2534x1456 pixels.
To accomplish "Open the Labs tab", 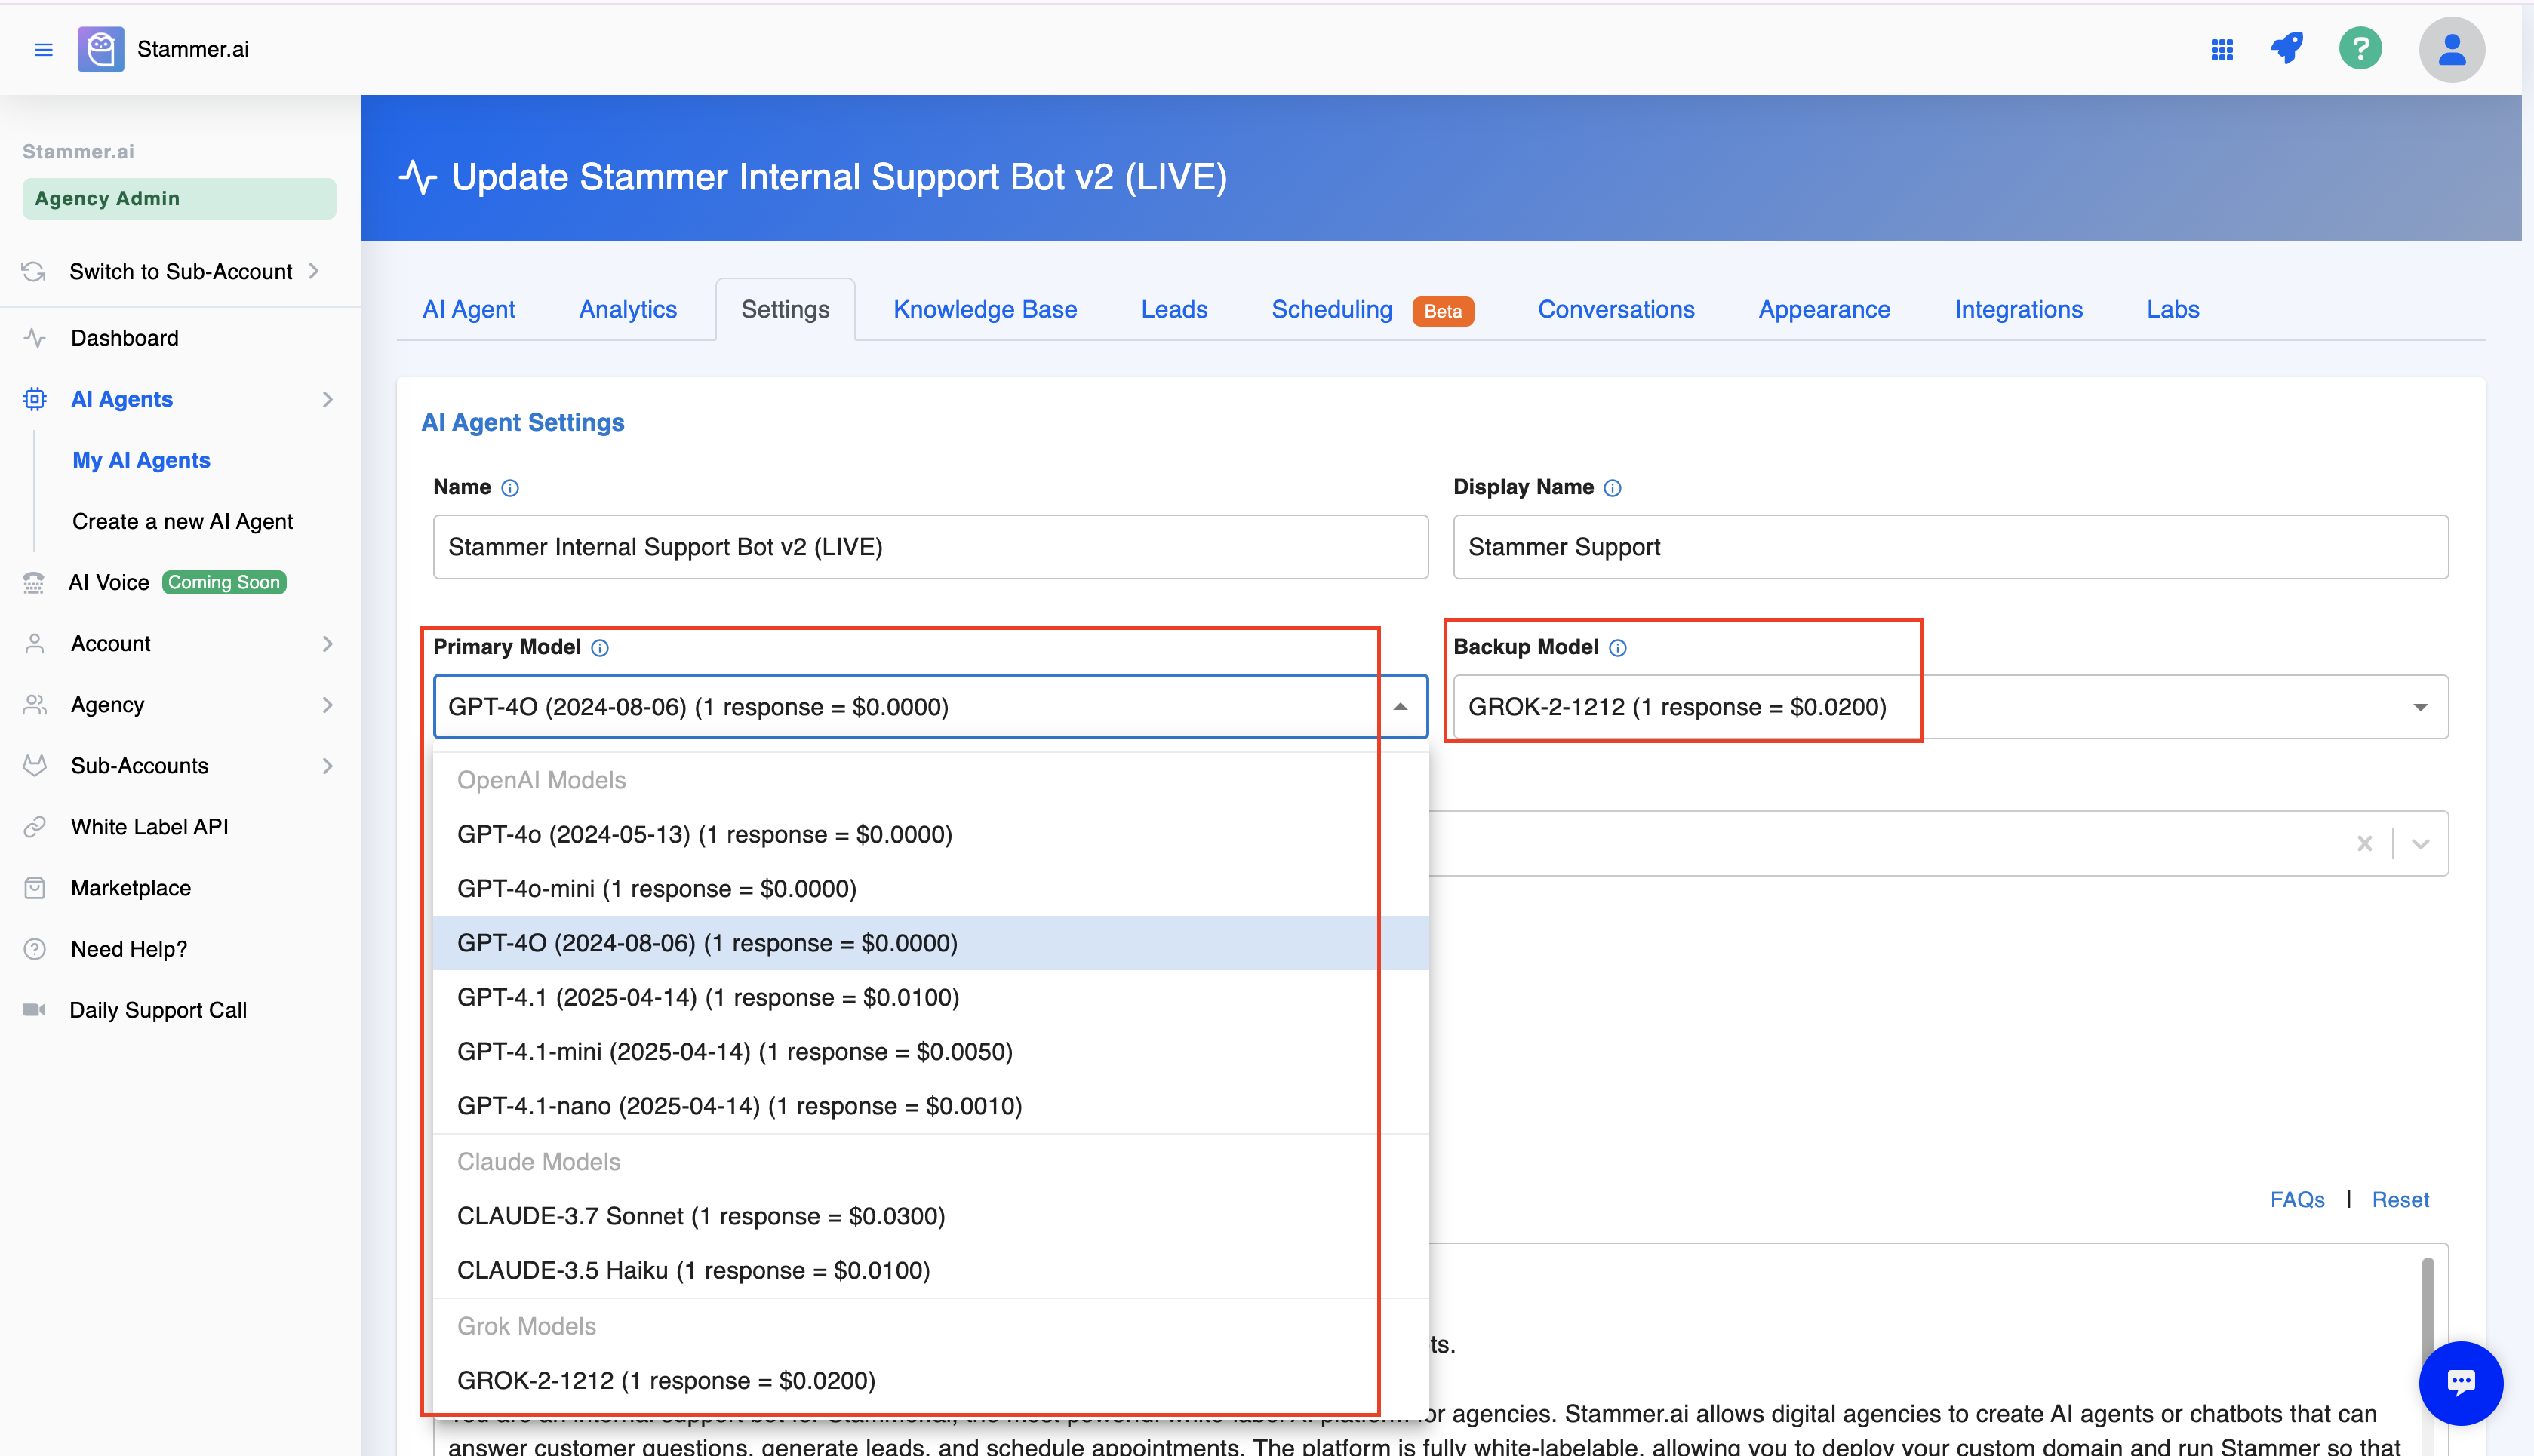I will pyautogui.click(x=2173, y=310).
